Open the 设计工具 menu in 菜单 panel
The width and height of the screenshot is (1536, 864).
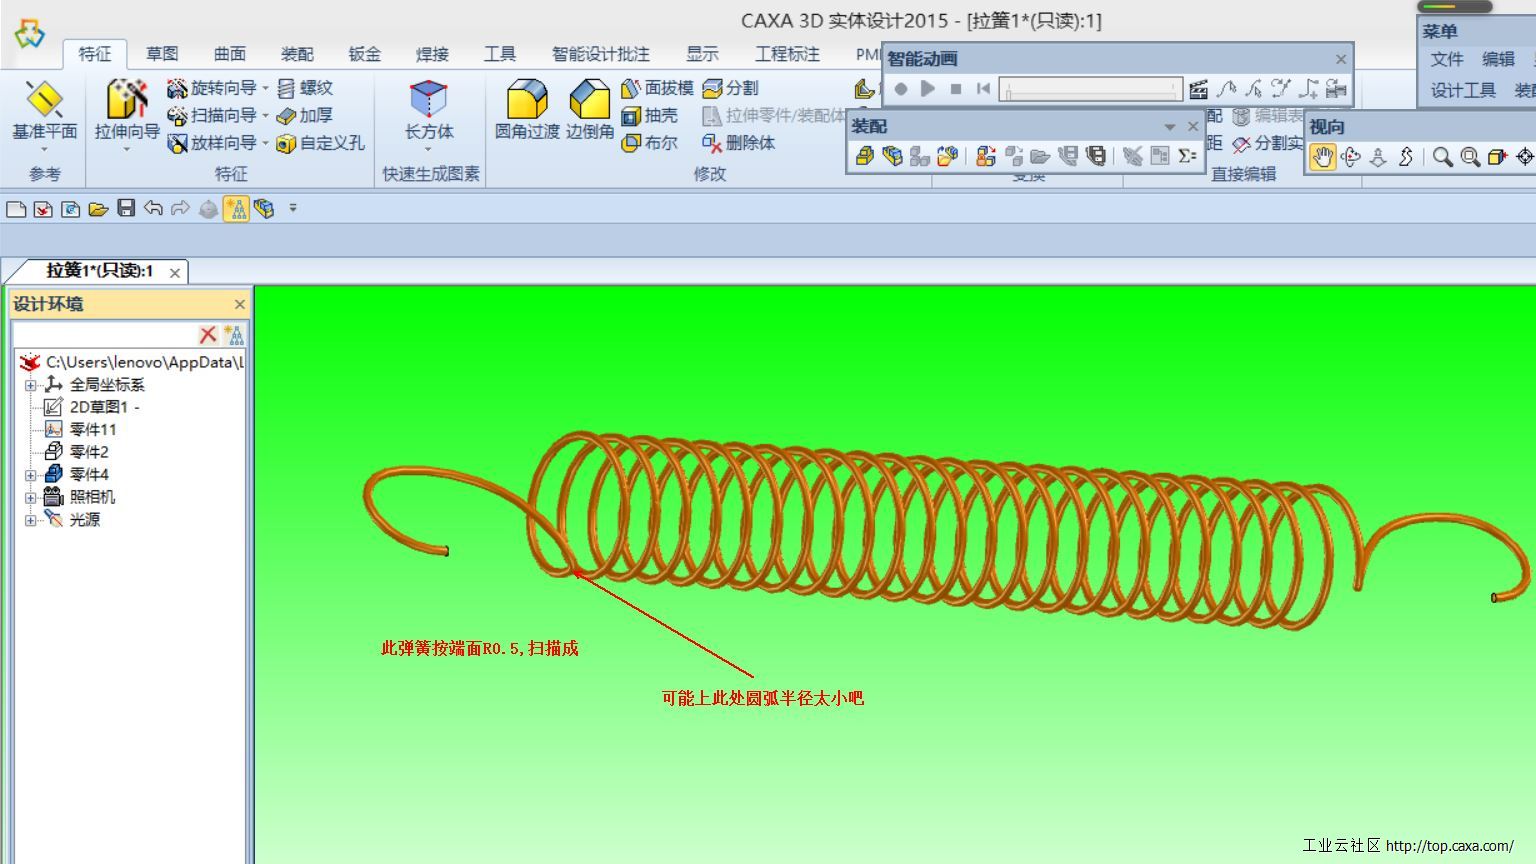1463,91
